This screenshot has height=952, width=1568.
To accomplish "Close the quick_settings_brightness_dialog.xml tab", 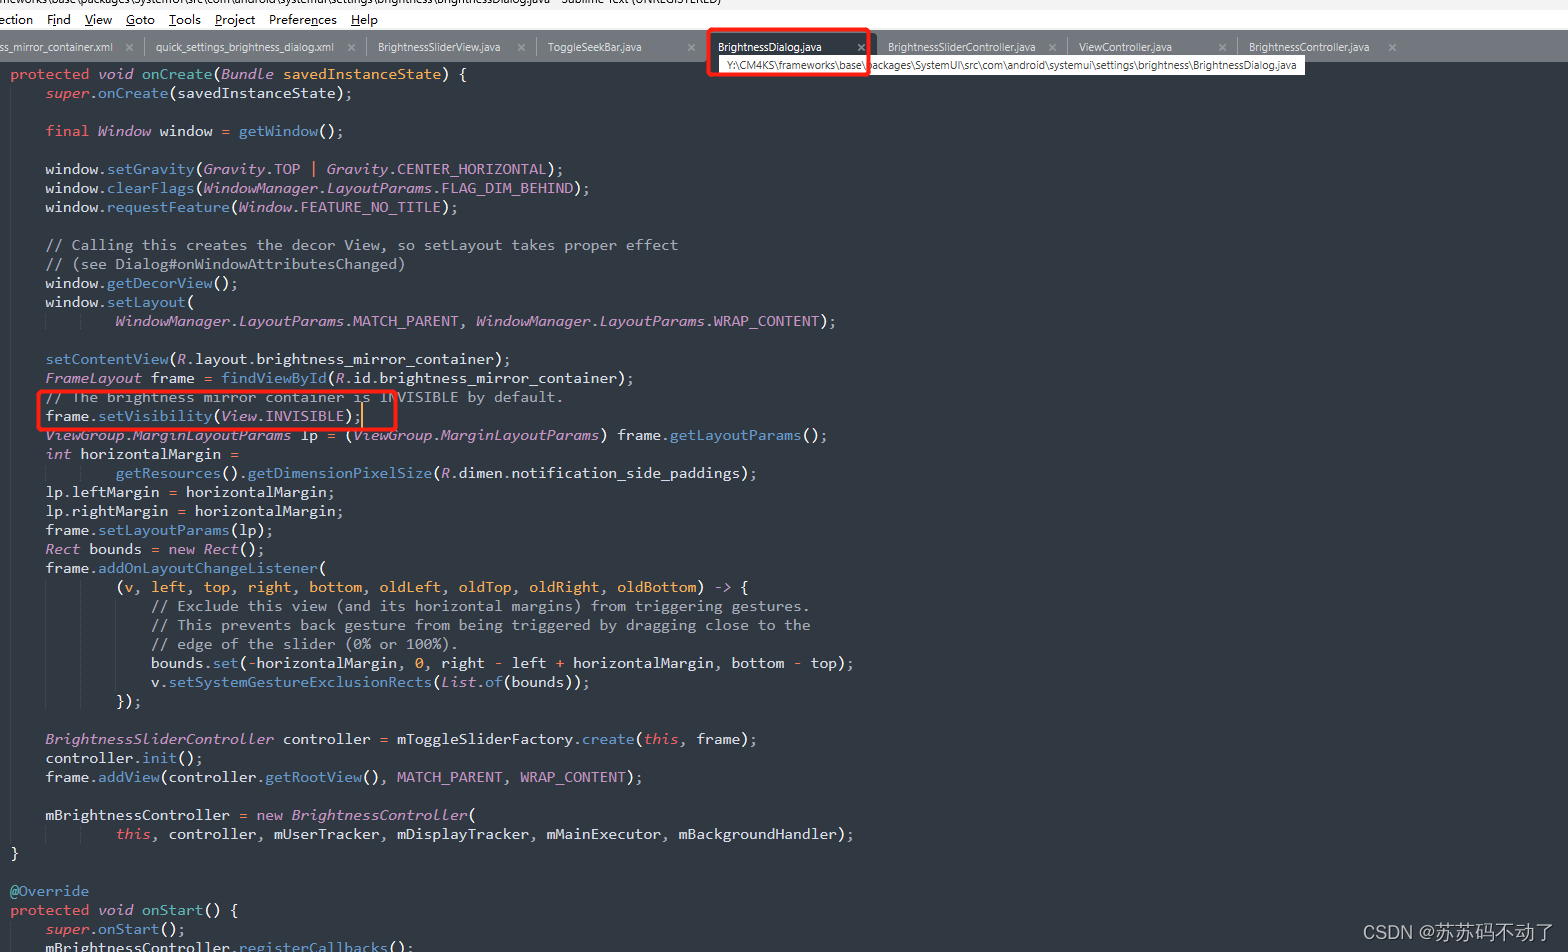I will point(351,47).
